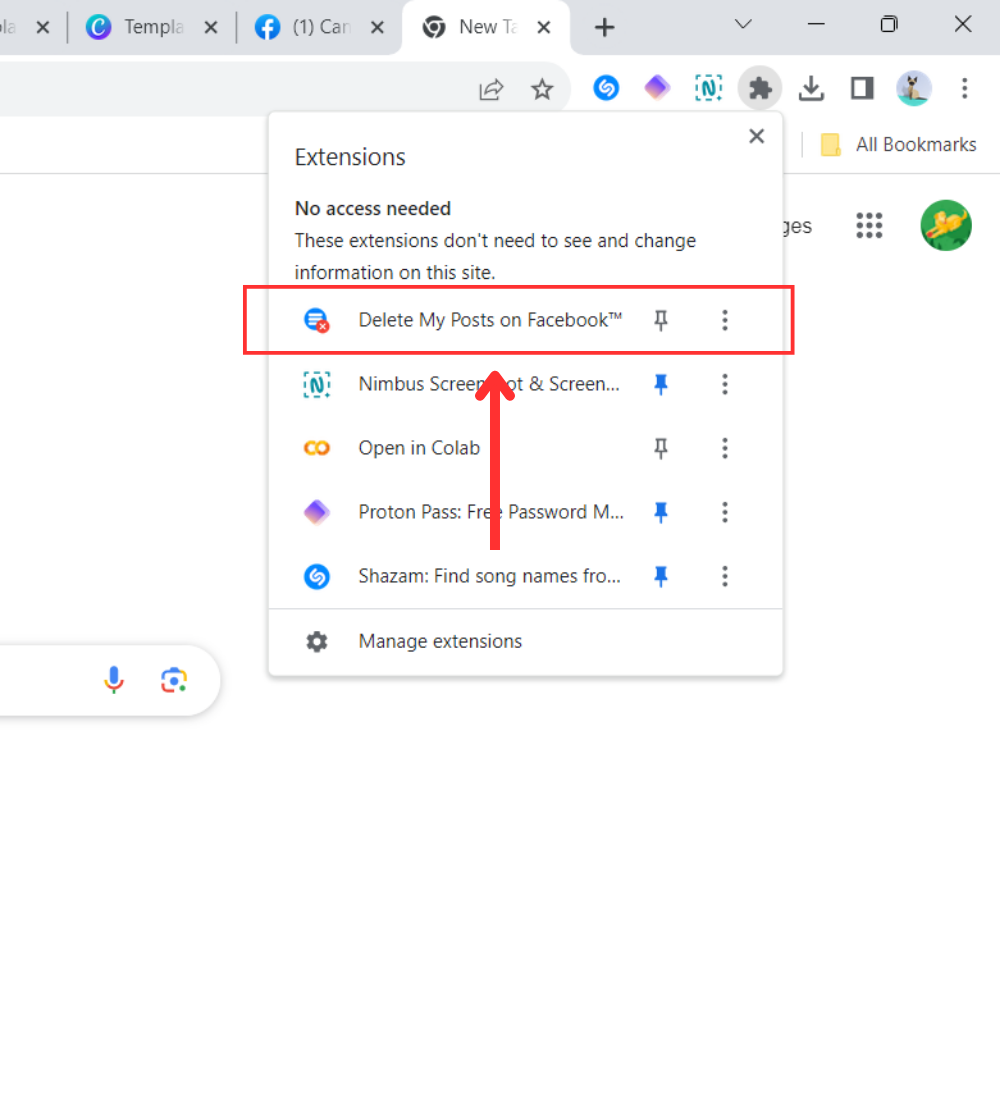Search by image with Google Lens icon

pyautogui.click(x=174, y=680)
